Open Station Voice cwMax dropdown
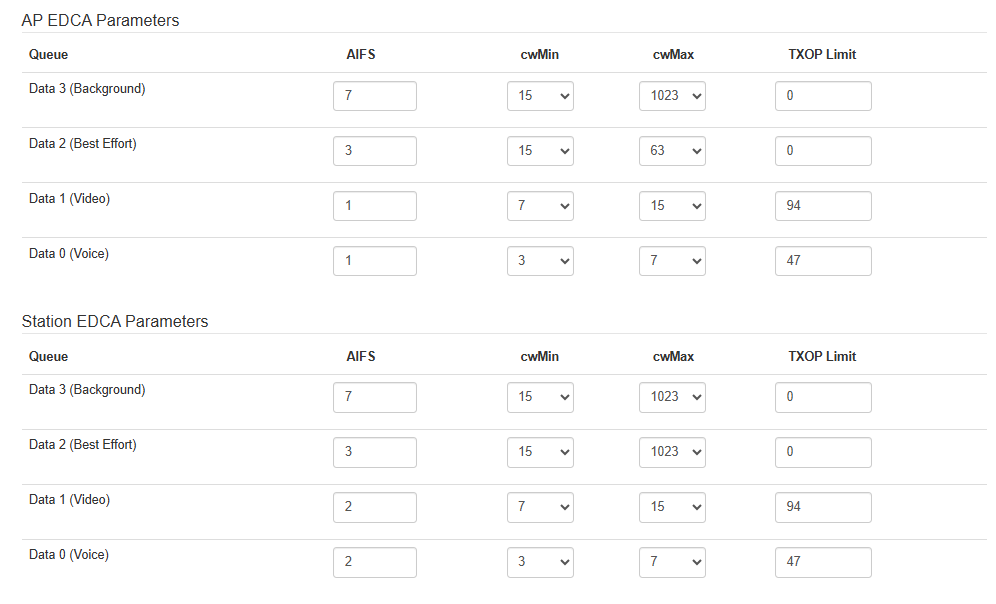Viewport: 996px width, 604px height. [672, 562]
